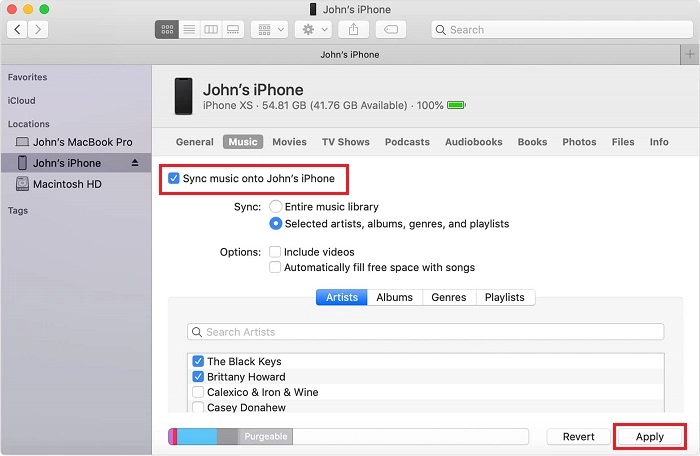Go back with the left arrow
The image size is (700, 456).
tap(17, 30)
